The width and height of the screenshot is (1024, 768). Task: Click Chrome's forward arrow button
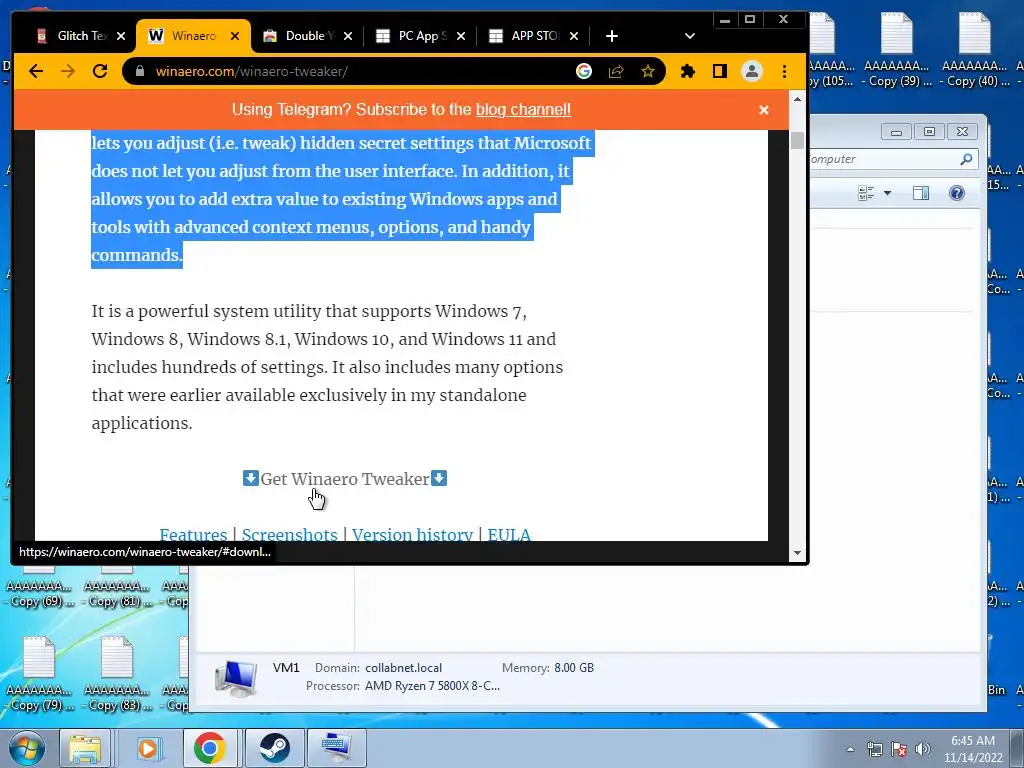click(68, 71)
